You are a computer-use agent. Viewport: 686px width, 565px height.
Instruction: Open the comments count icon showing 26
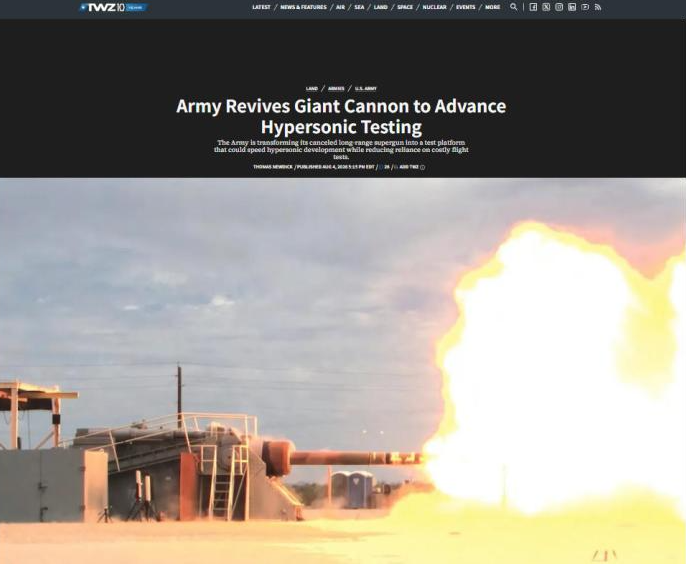point(385,167)
